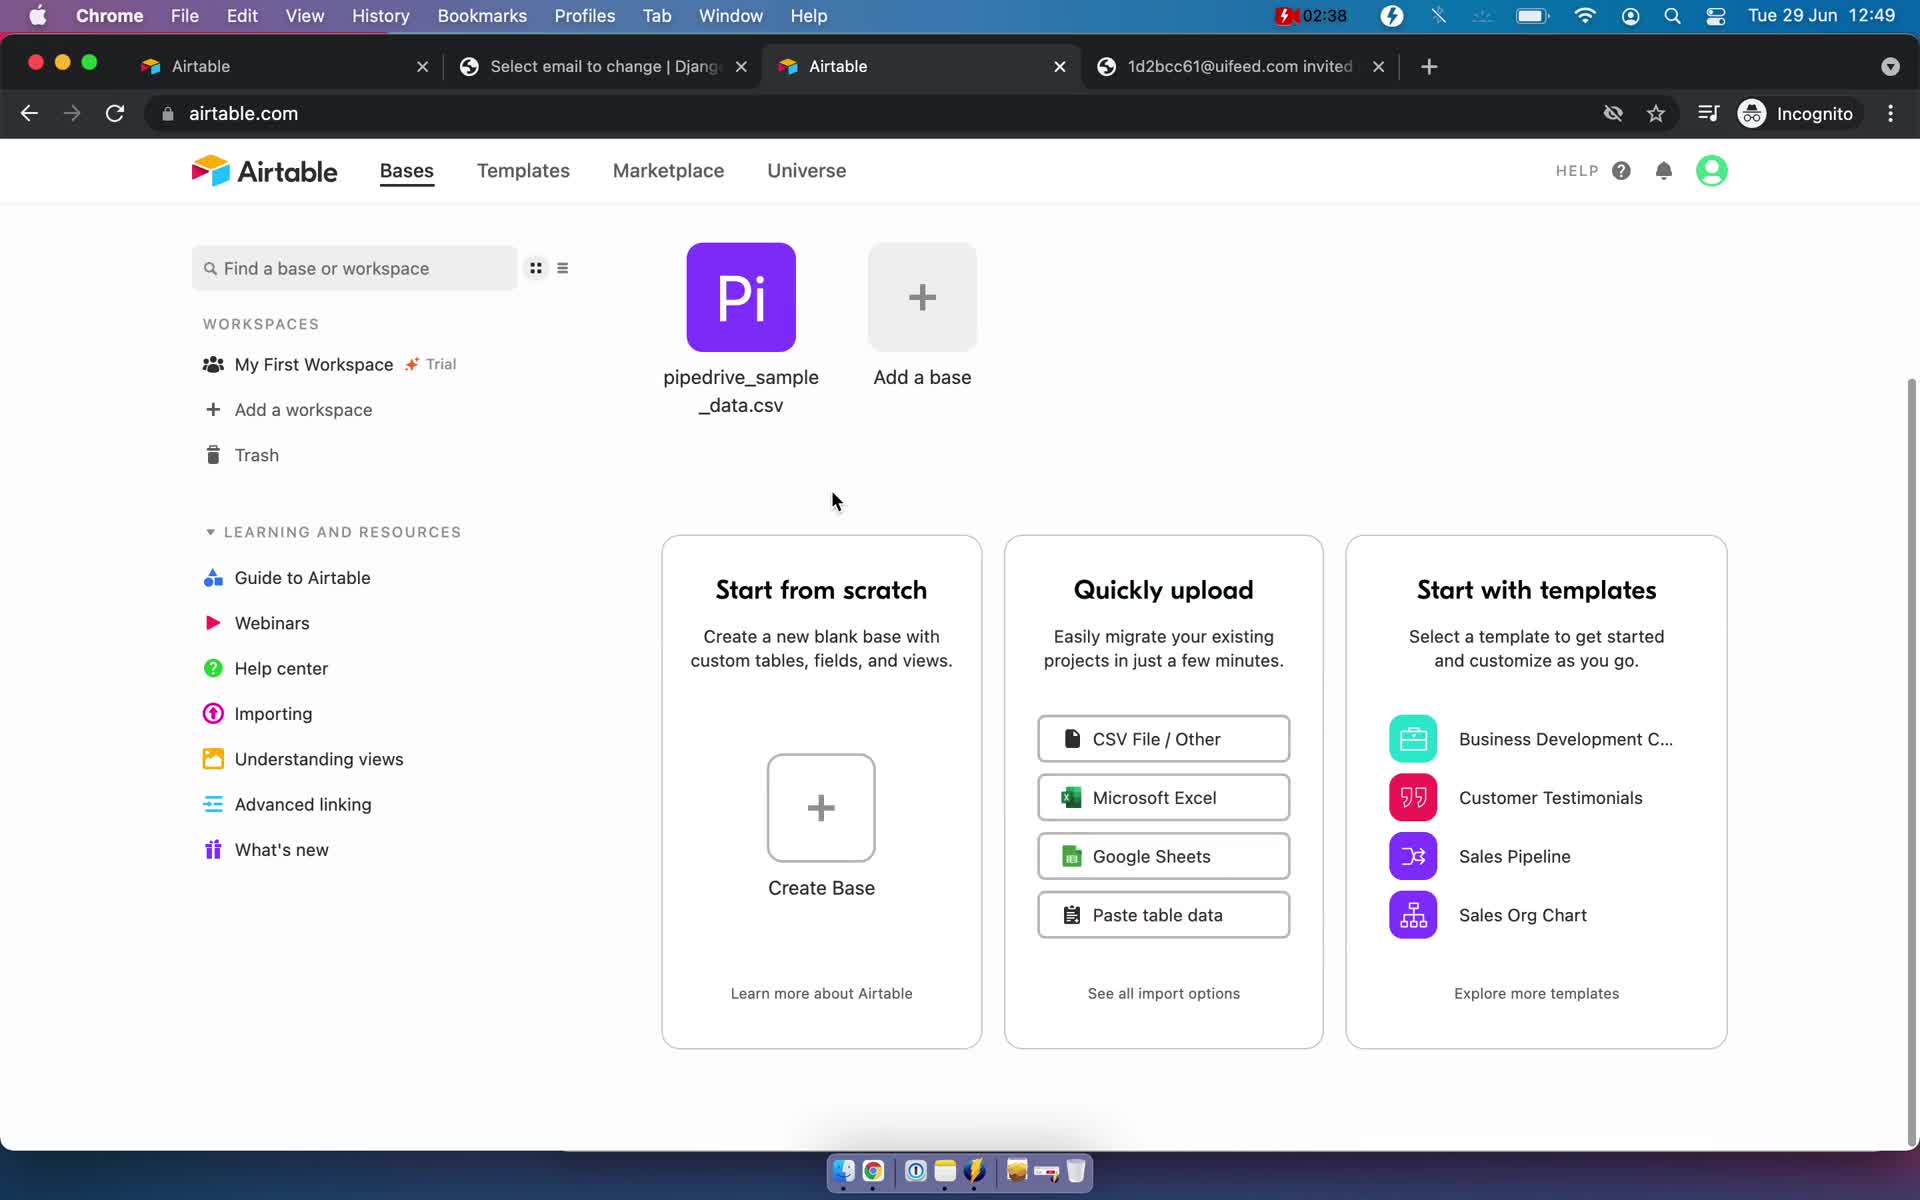Viewport: 1920px width, 1200px height.
Task: Open the Help question mark icon
Action: [x=1621, y=171]
